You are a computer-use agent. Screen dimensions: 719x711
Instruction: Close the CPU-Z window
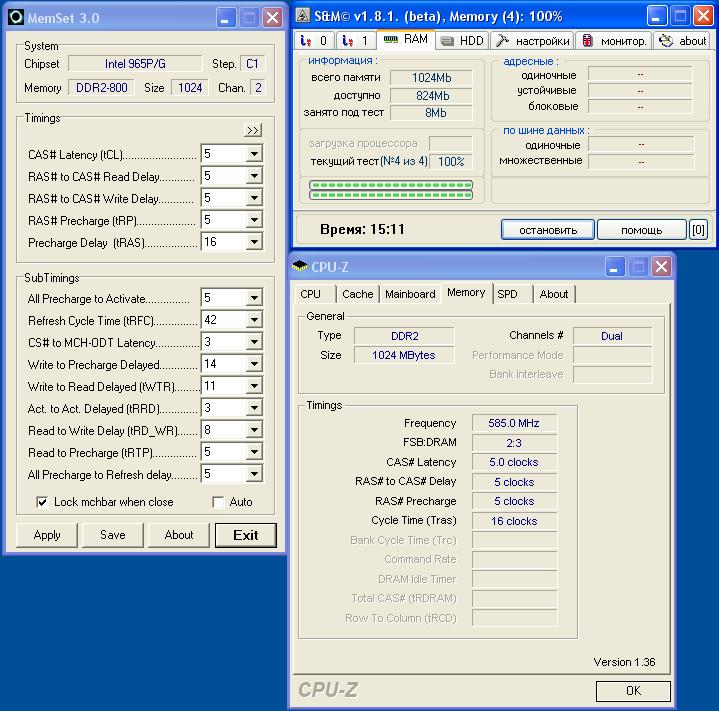pyautogui.click(x=661, y=266)
